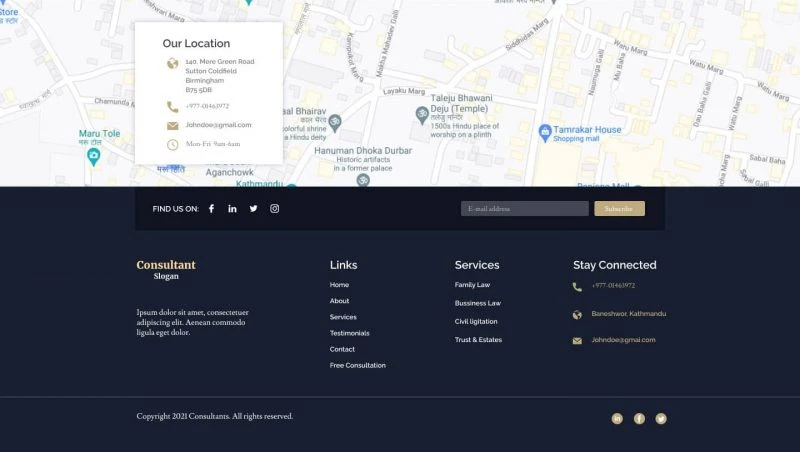Open the Services link under Links
This screenshot has height=452, width=800.
[343, 317]
